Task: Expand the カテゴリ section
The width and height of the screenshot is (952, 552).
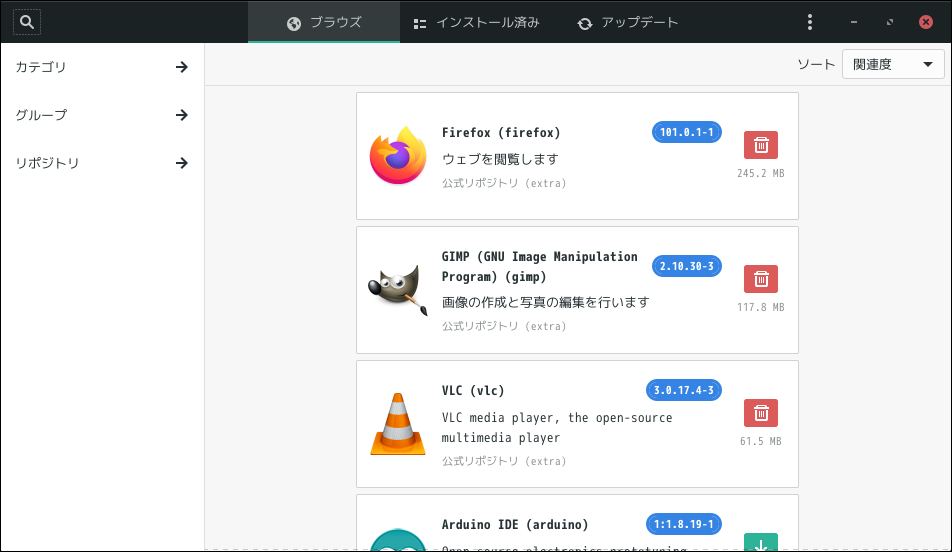Action: [102, 67]
